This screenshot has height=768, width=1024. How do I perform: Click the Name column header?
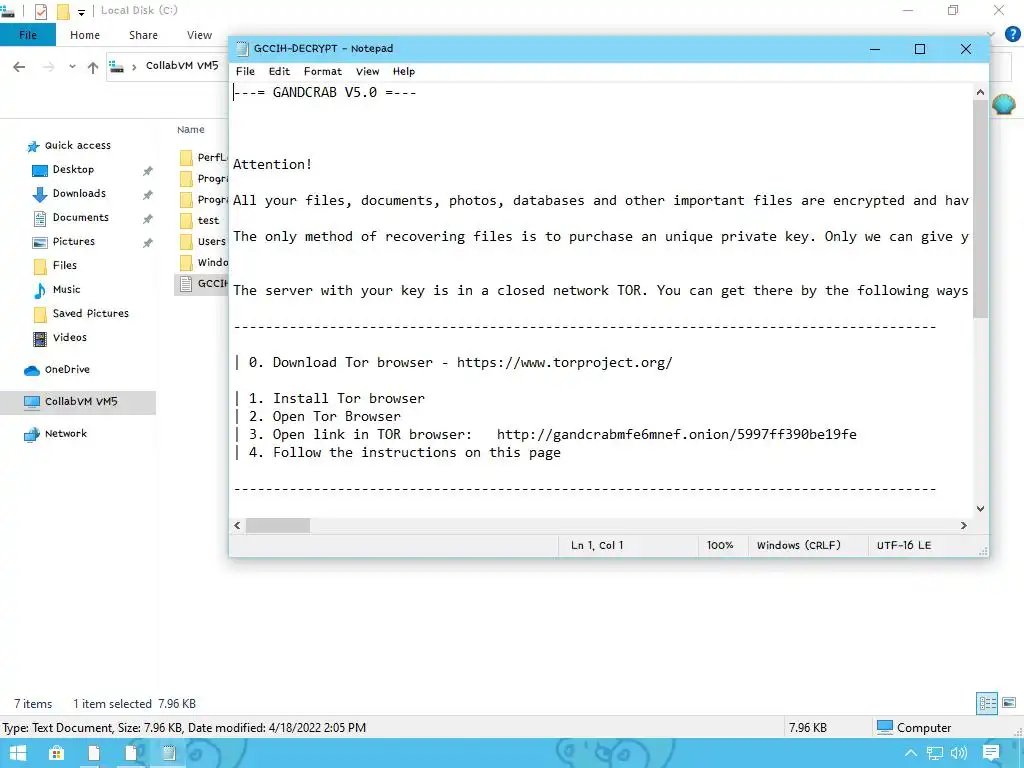pos(191,130)
